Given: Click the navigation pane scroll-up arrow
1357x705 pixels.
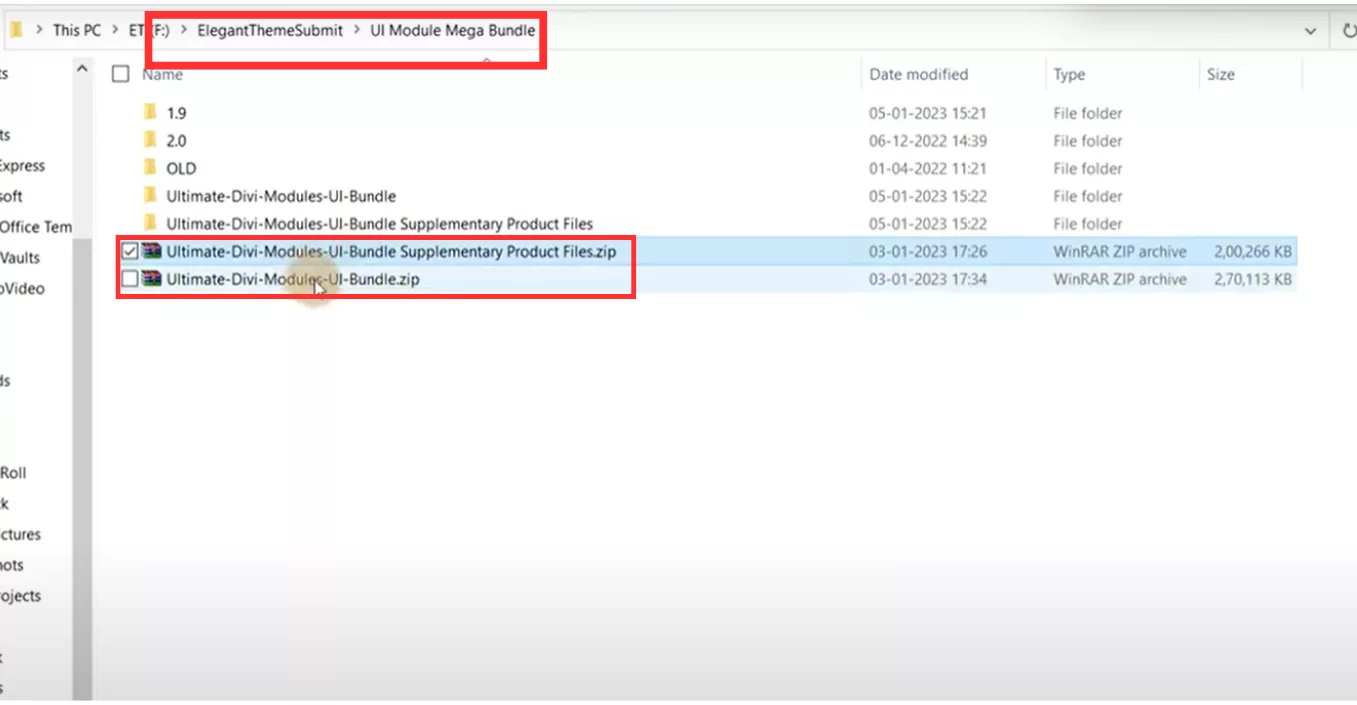Looking at the screenshot, I should pos(82,69).
